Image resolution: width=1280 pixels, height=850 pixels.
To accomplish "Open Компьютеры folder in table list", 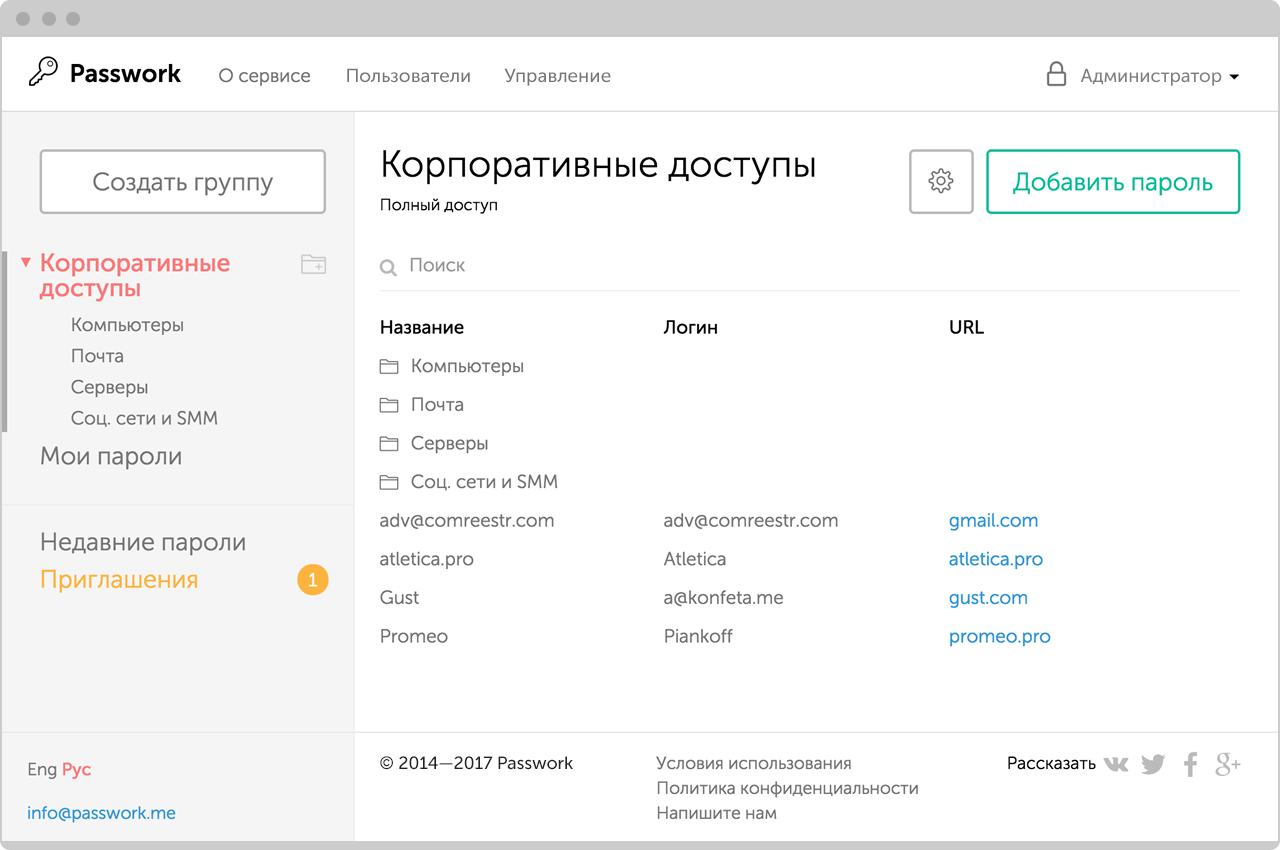I will pyautogui.click(x=467, y=366).
